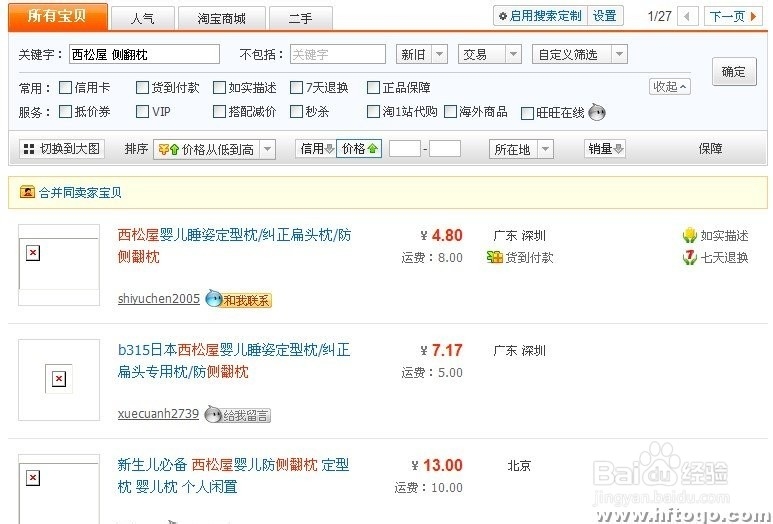
Task: Click the 七天退换 badge icon
Action: point(690,257)
